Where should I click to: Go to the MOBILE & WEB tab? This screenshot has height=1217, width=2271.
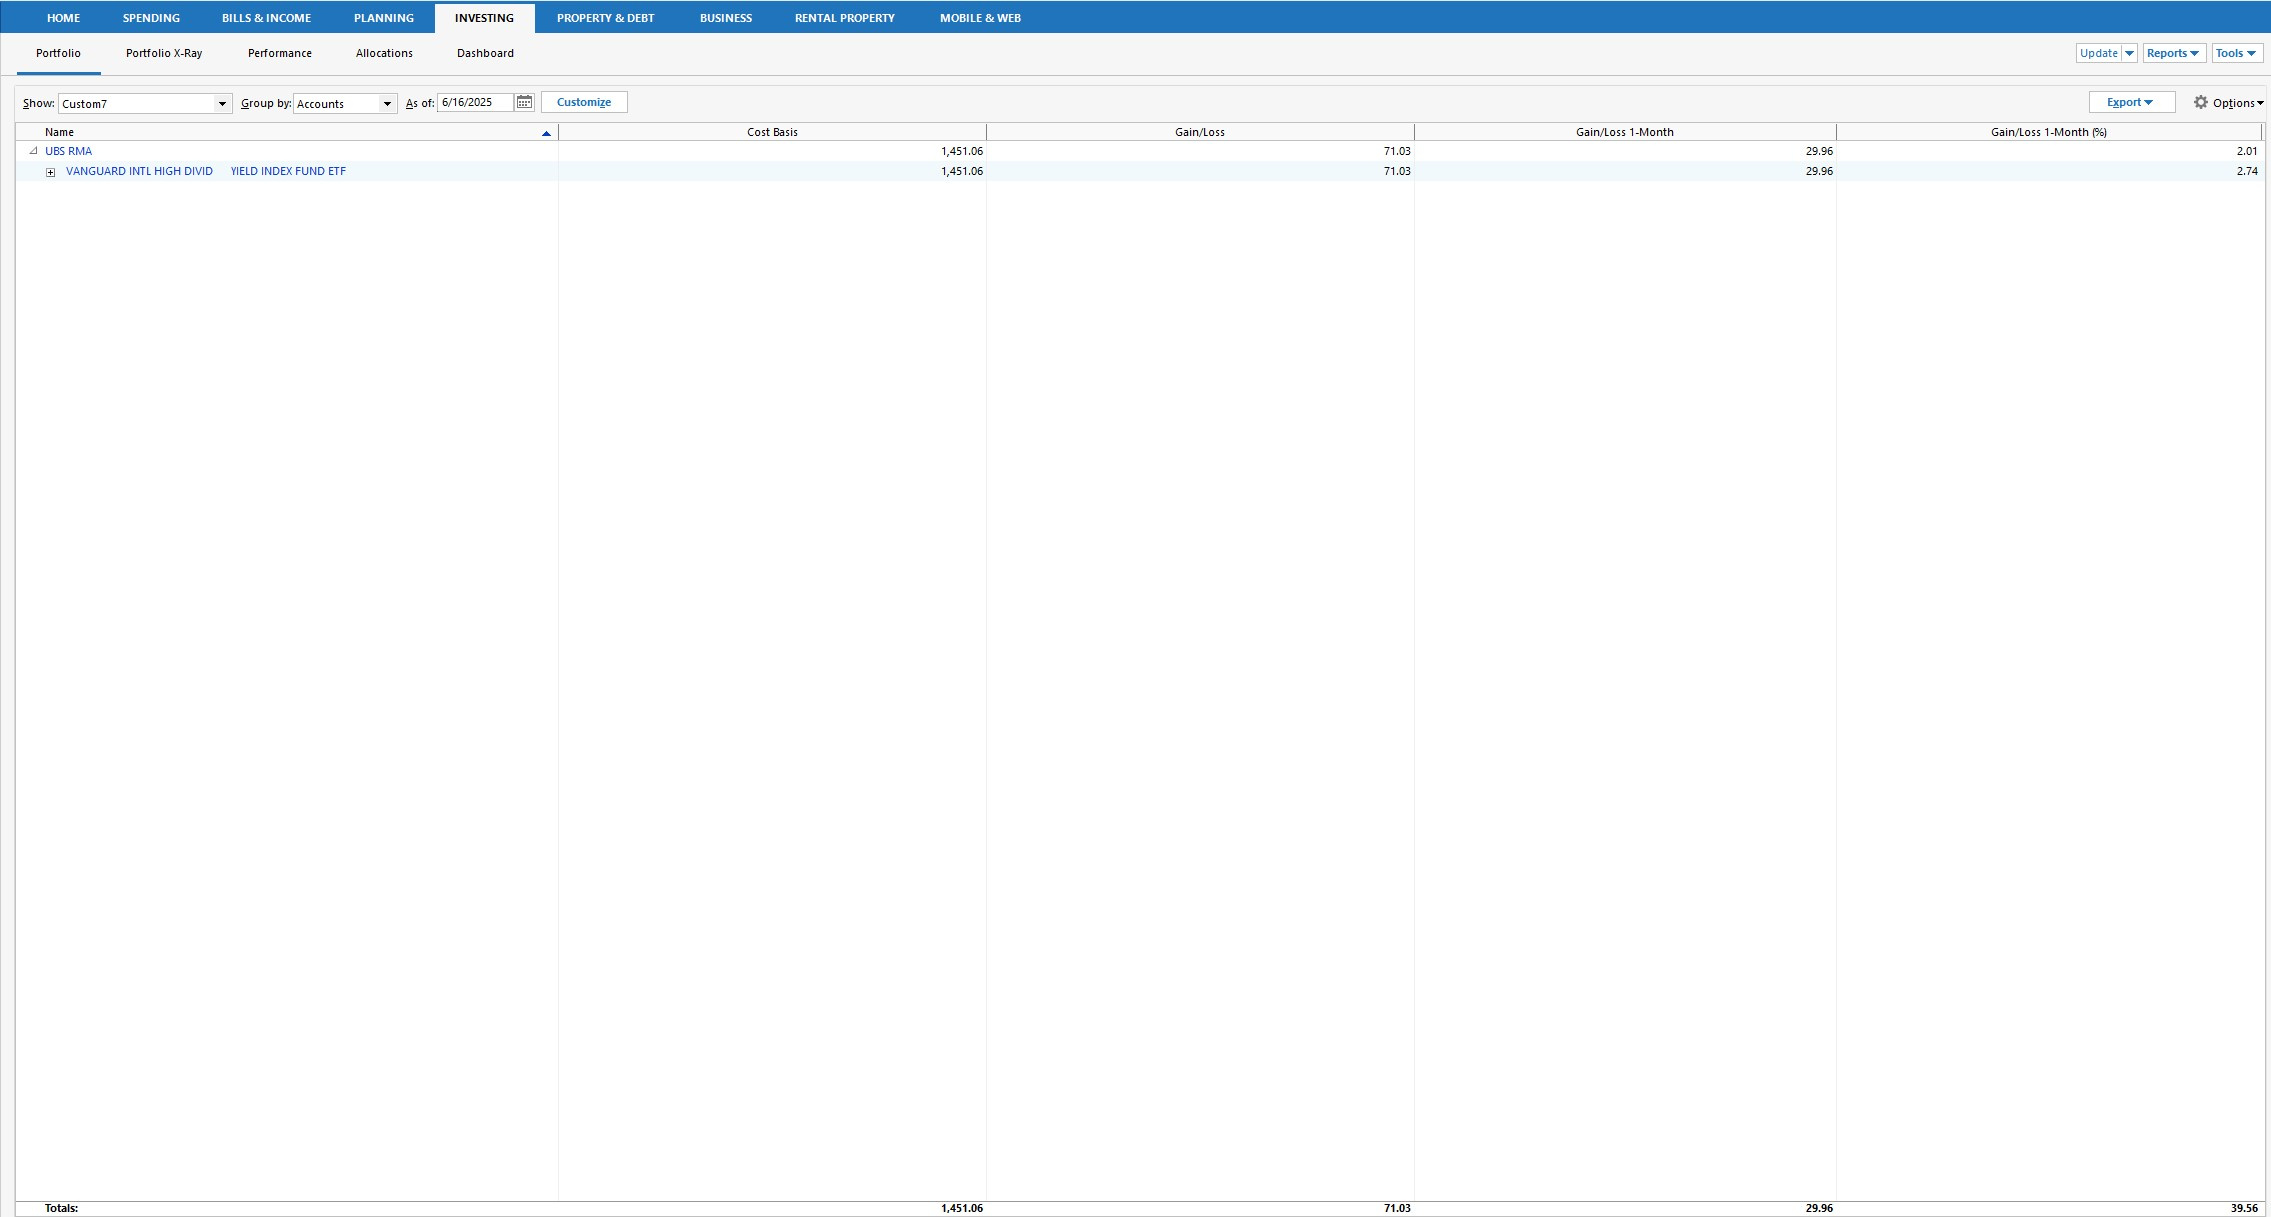click(980, 18)
